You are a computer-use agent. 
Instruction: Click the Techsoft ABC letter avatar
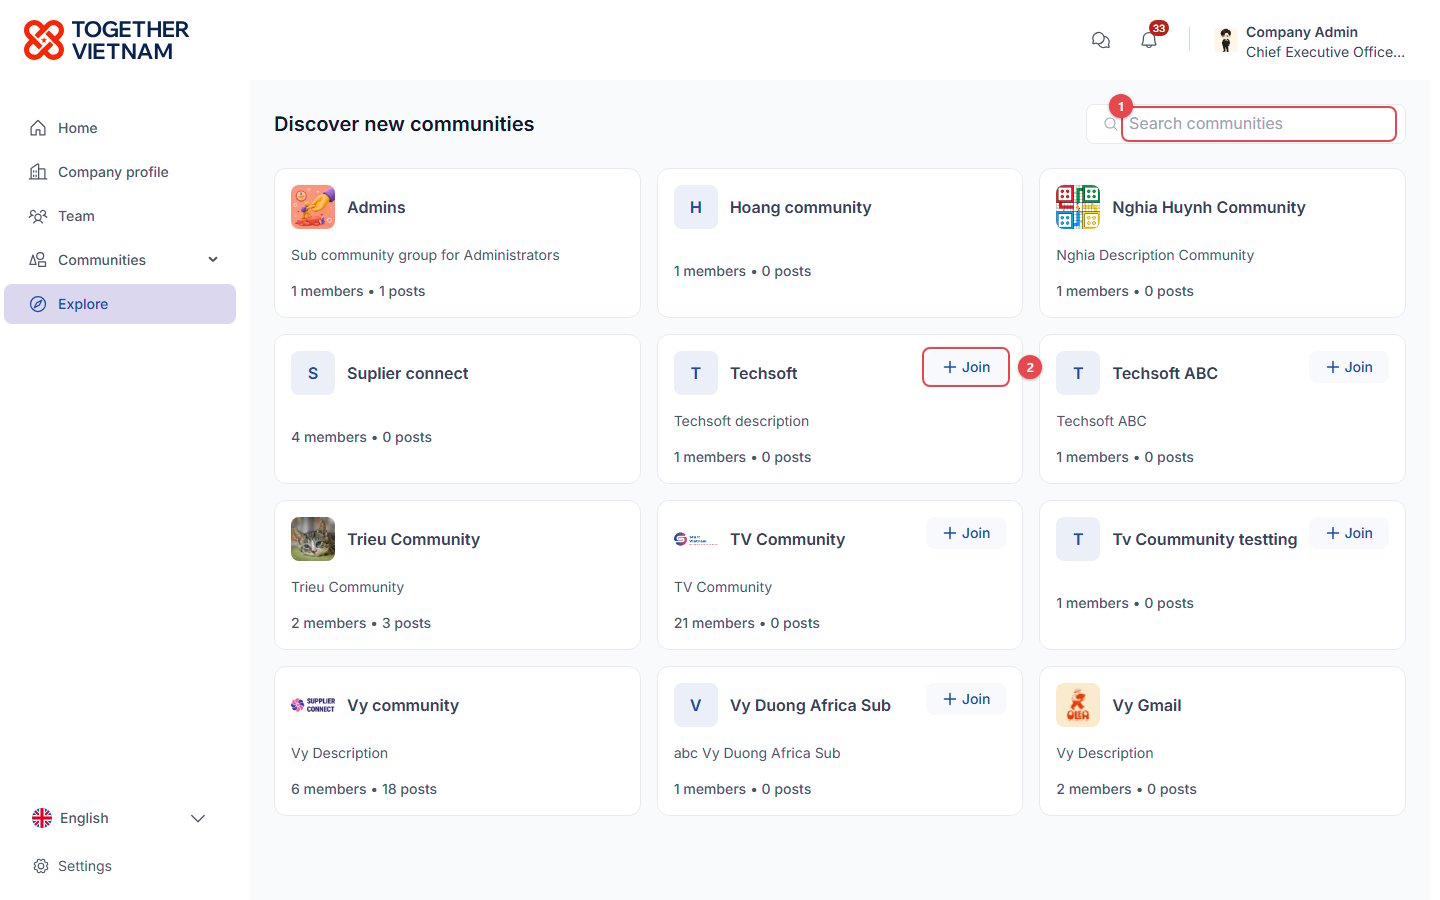(1078, 373)
